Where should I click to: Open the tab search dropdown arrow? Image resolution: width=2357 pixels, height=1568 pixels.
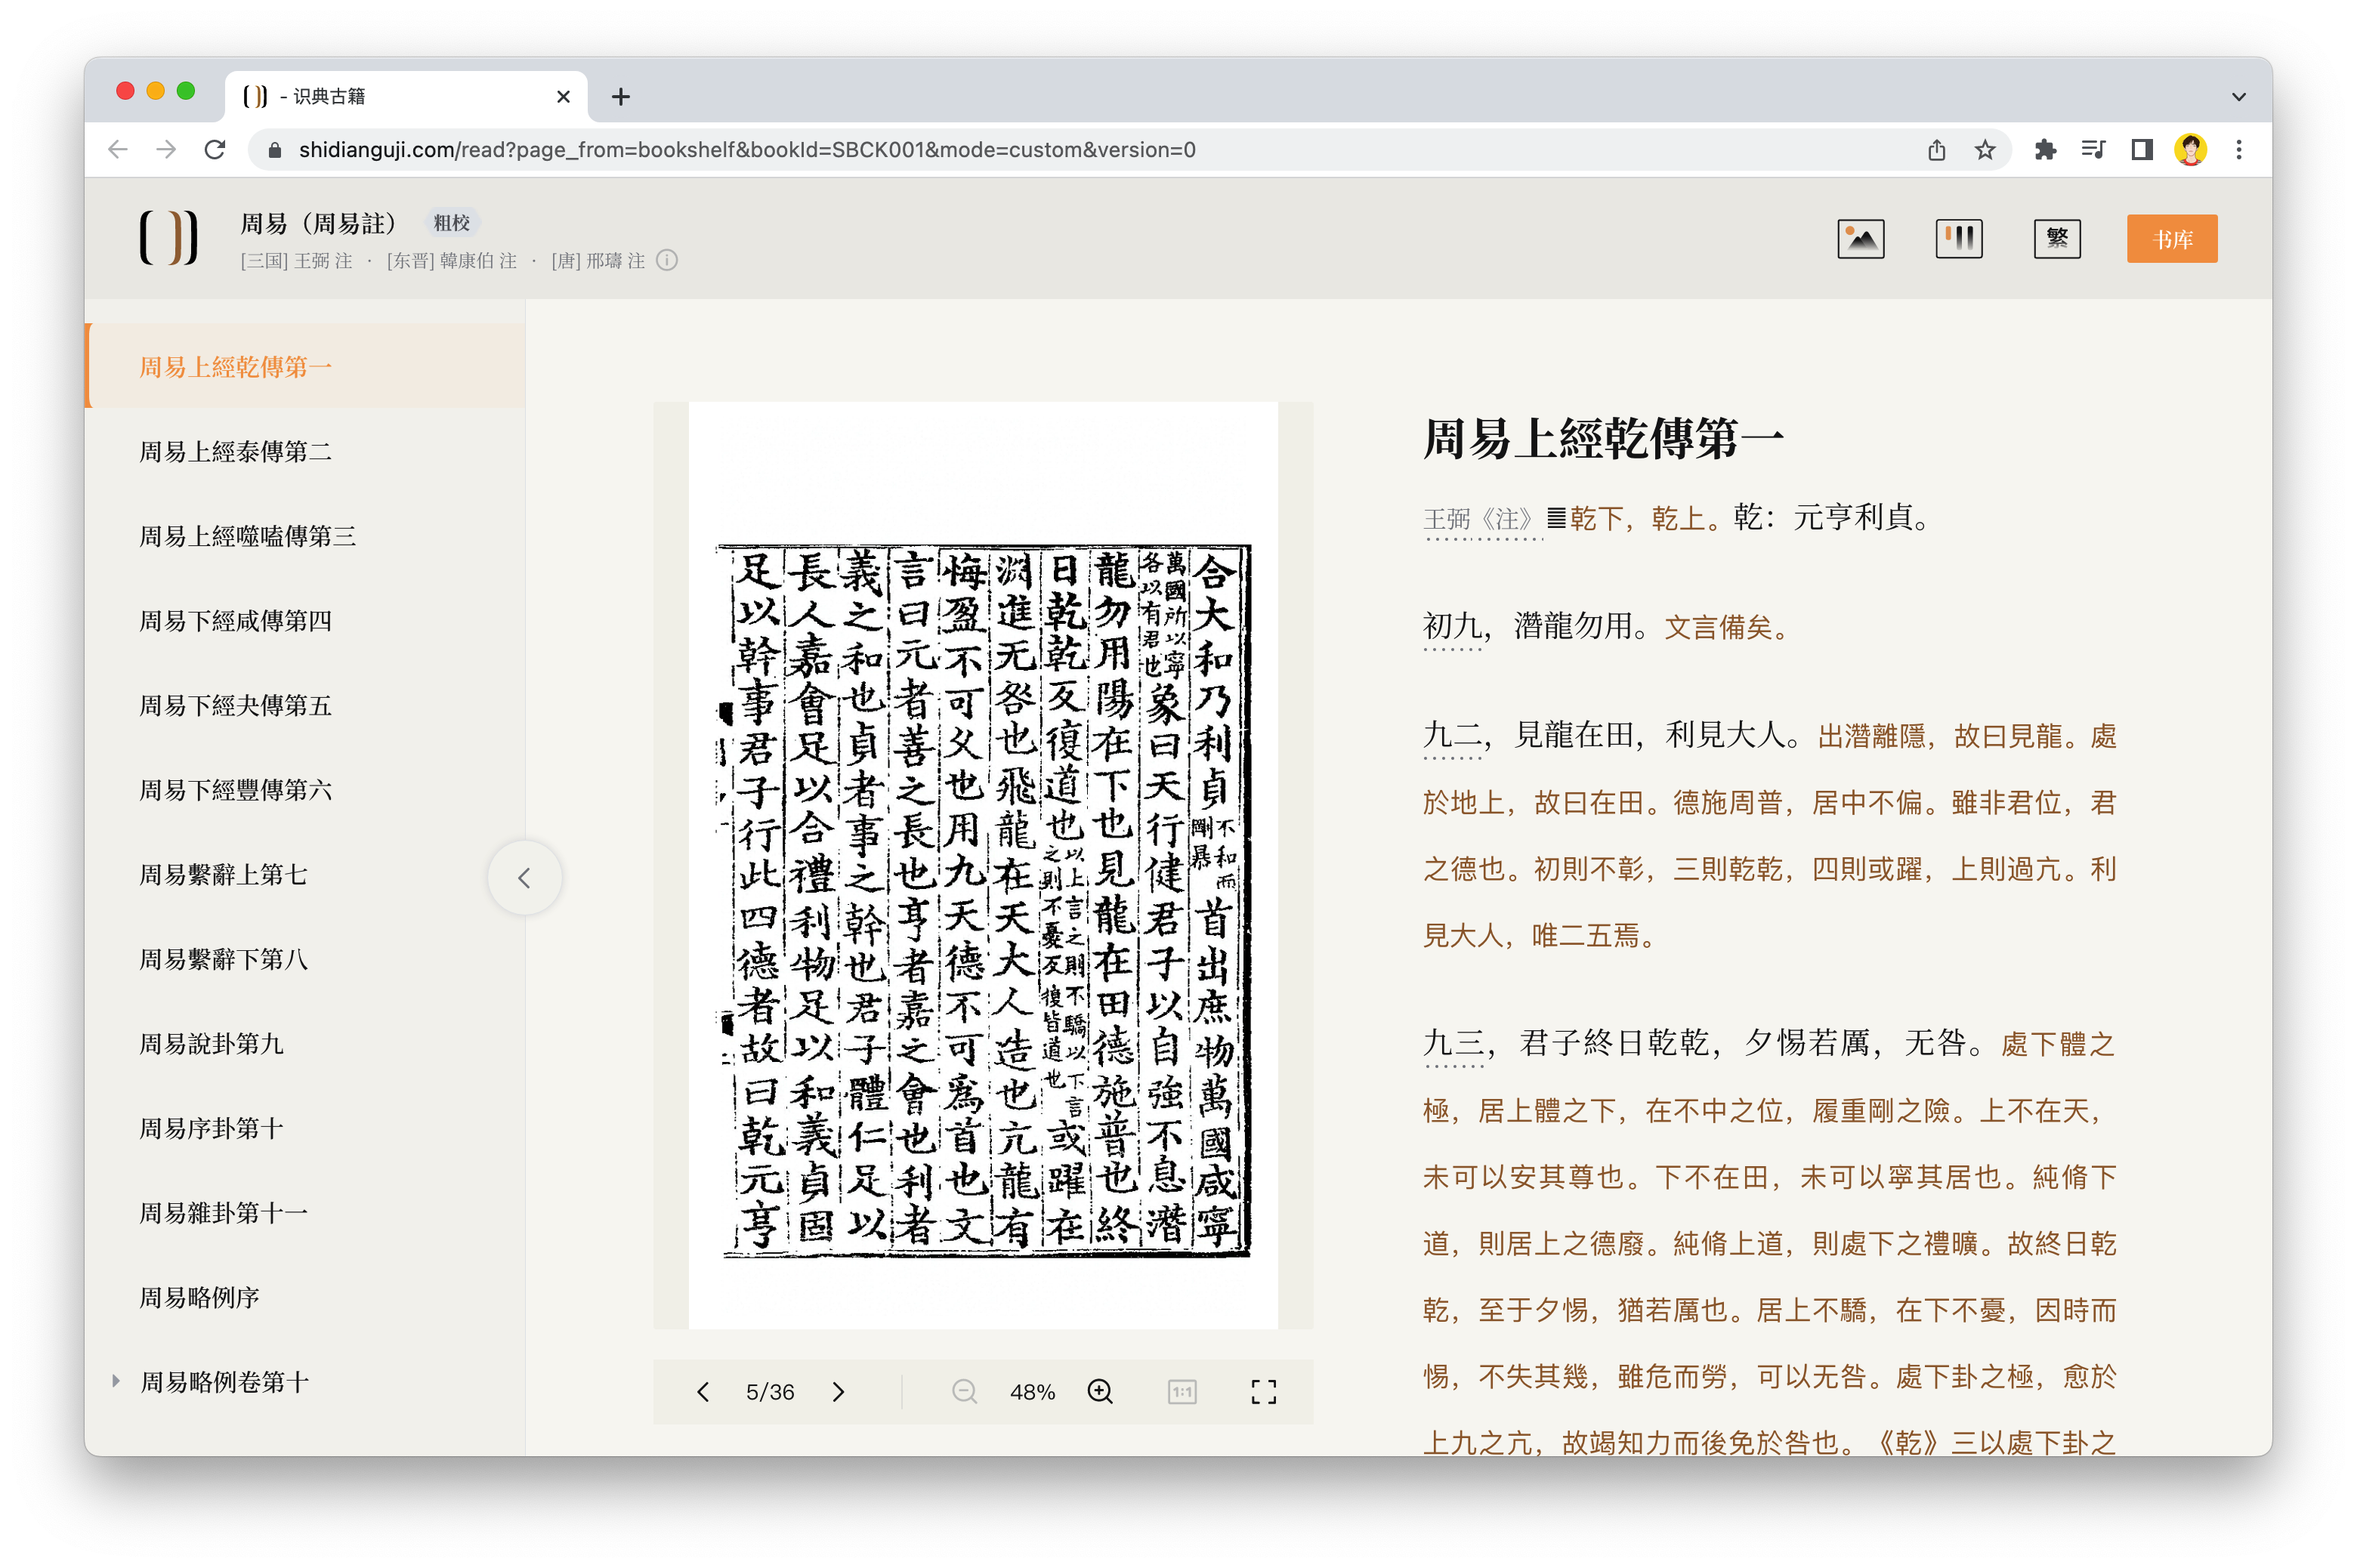pos(2238,97)
